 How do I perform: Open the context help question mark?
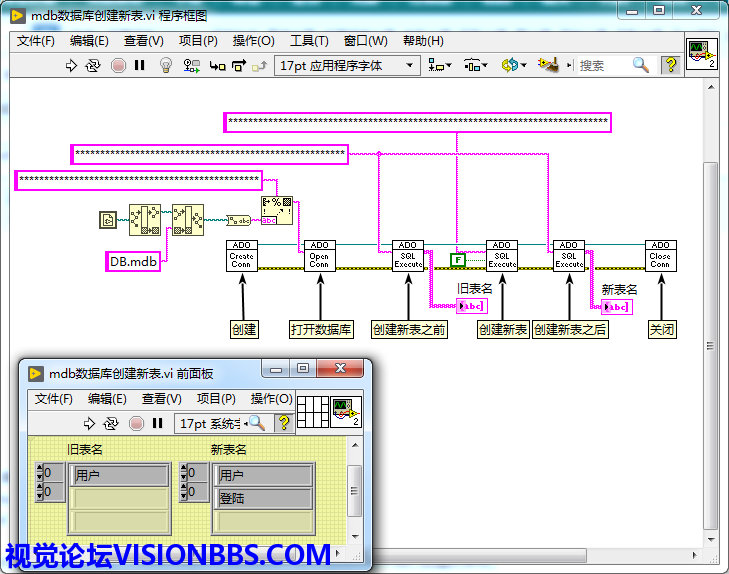670,65
